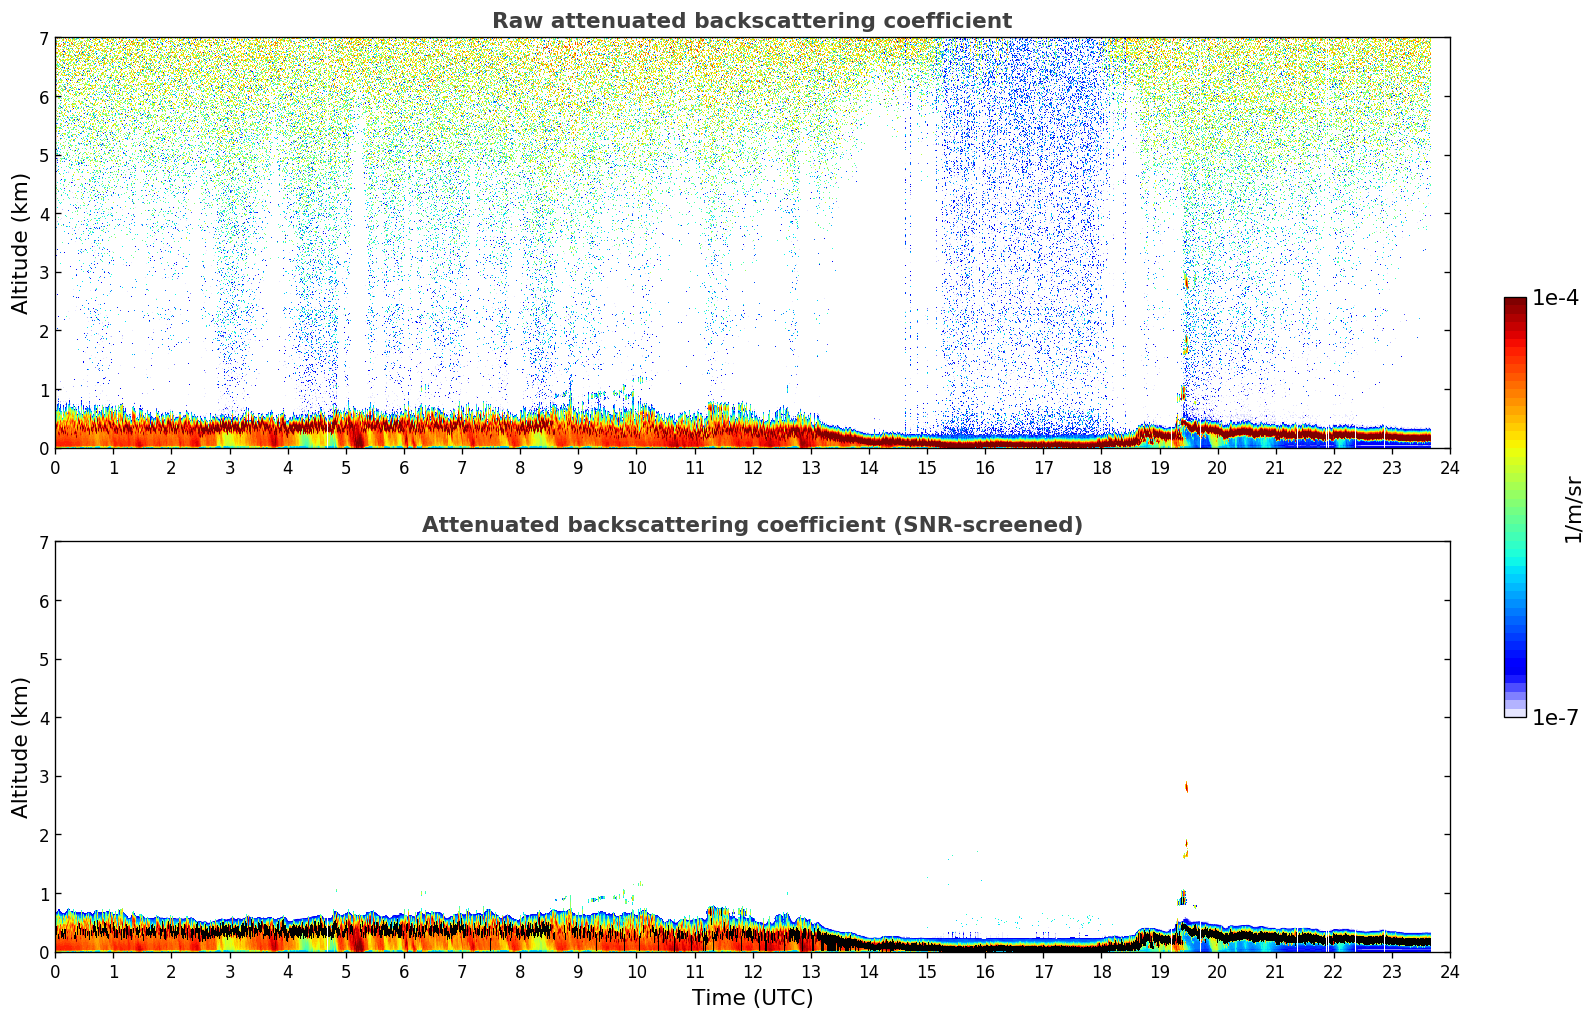
Task: Click the "Time (UTC)" x-axis label
Action: pos(752,997)
